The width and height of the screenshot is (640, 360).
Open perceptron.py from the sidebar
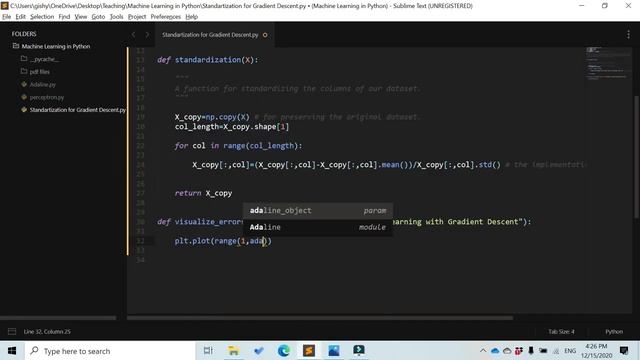coord(47,97)
